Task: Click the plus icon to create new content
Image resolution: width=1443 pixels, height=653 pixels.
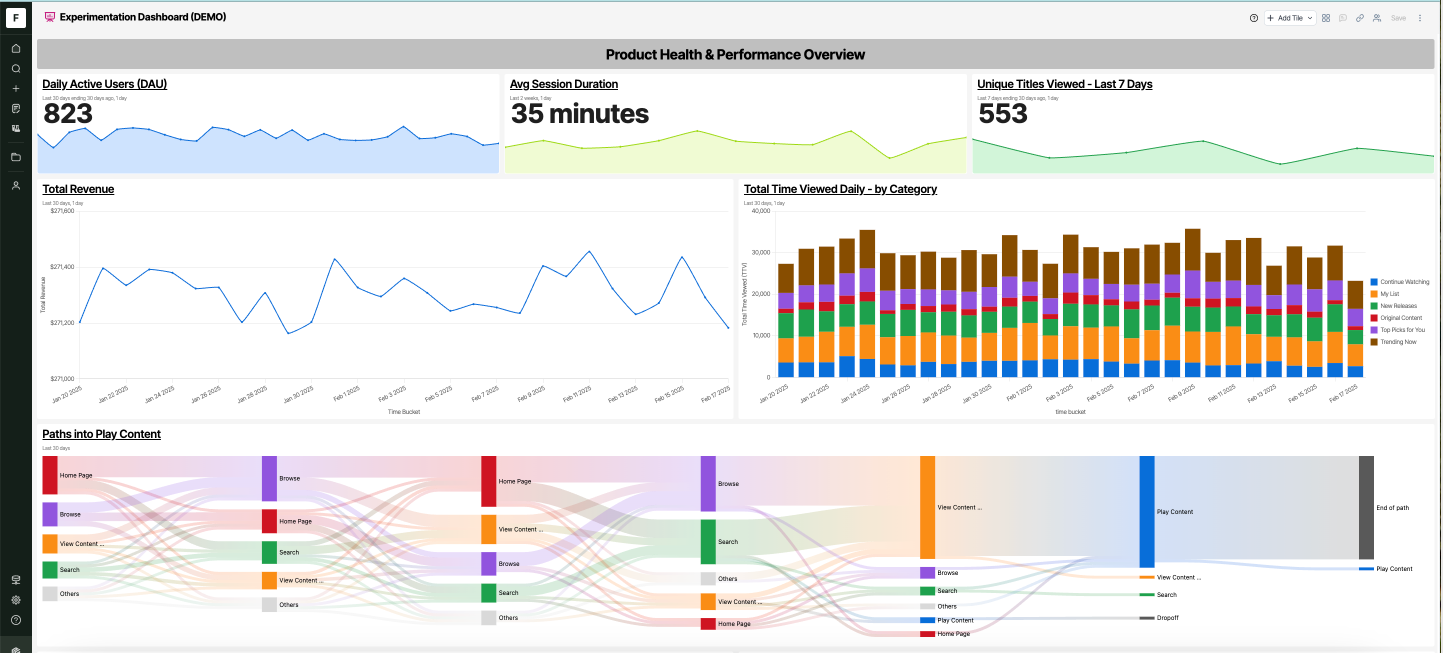Action: 15,88
